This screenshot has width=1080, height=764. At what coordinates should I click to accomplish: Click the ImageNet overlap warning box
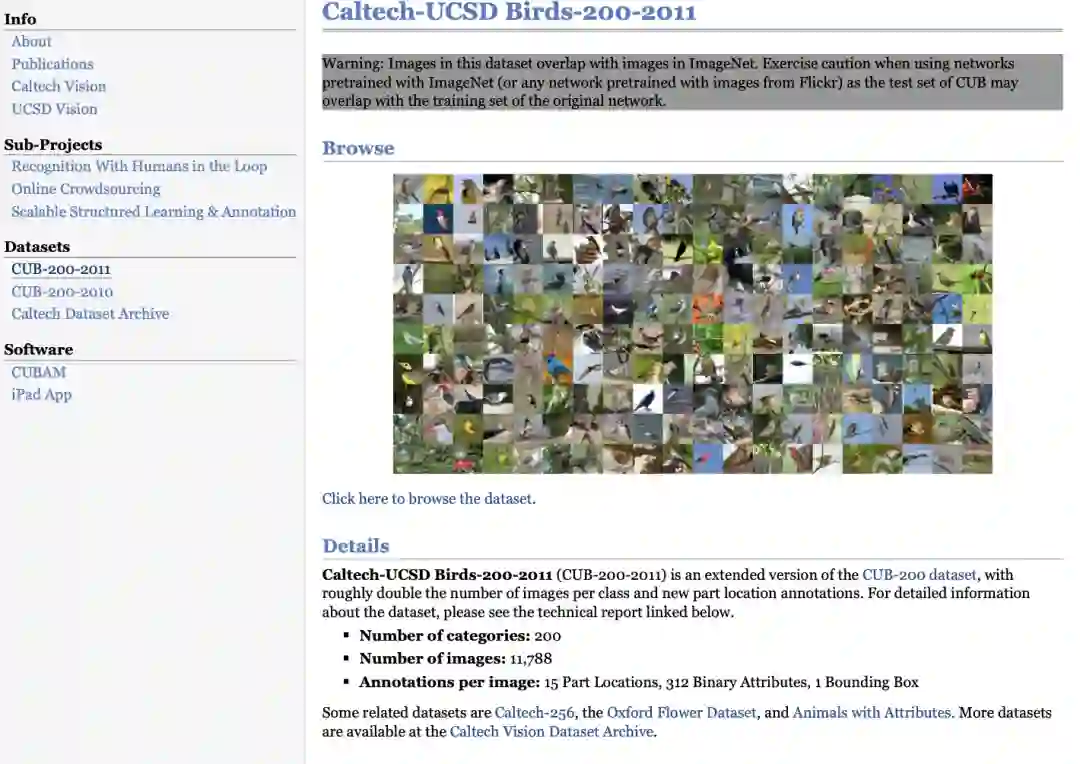tap(692, 82)
